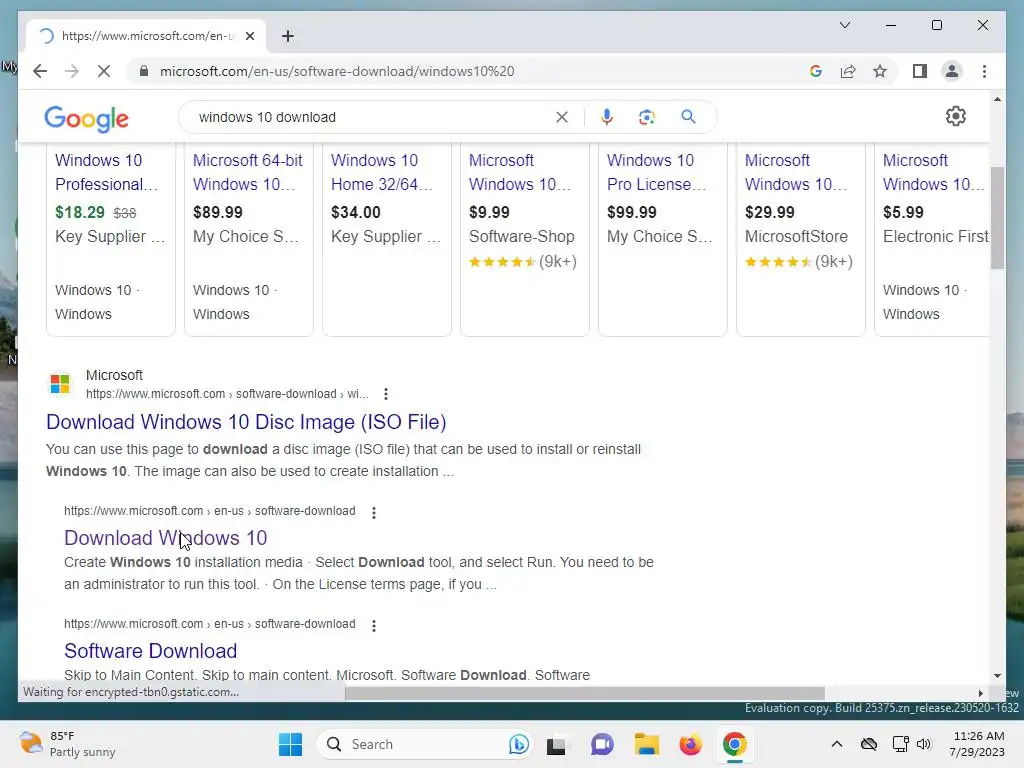Open Chrome side panel

pyautogui.click(x=920, y=71)
